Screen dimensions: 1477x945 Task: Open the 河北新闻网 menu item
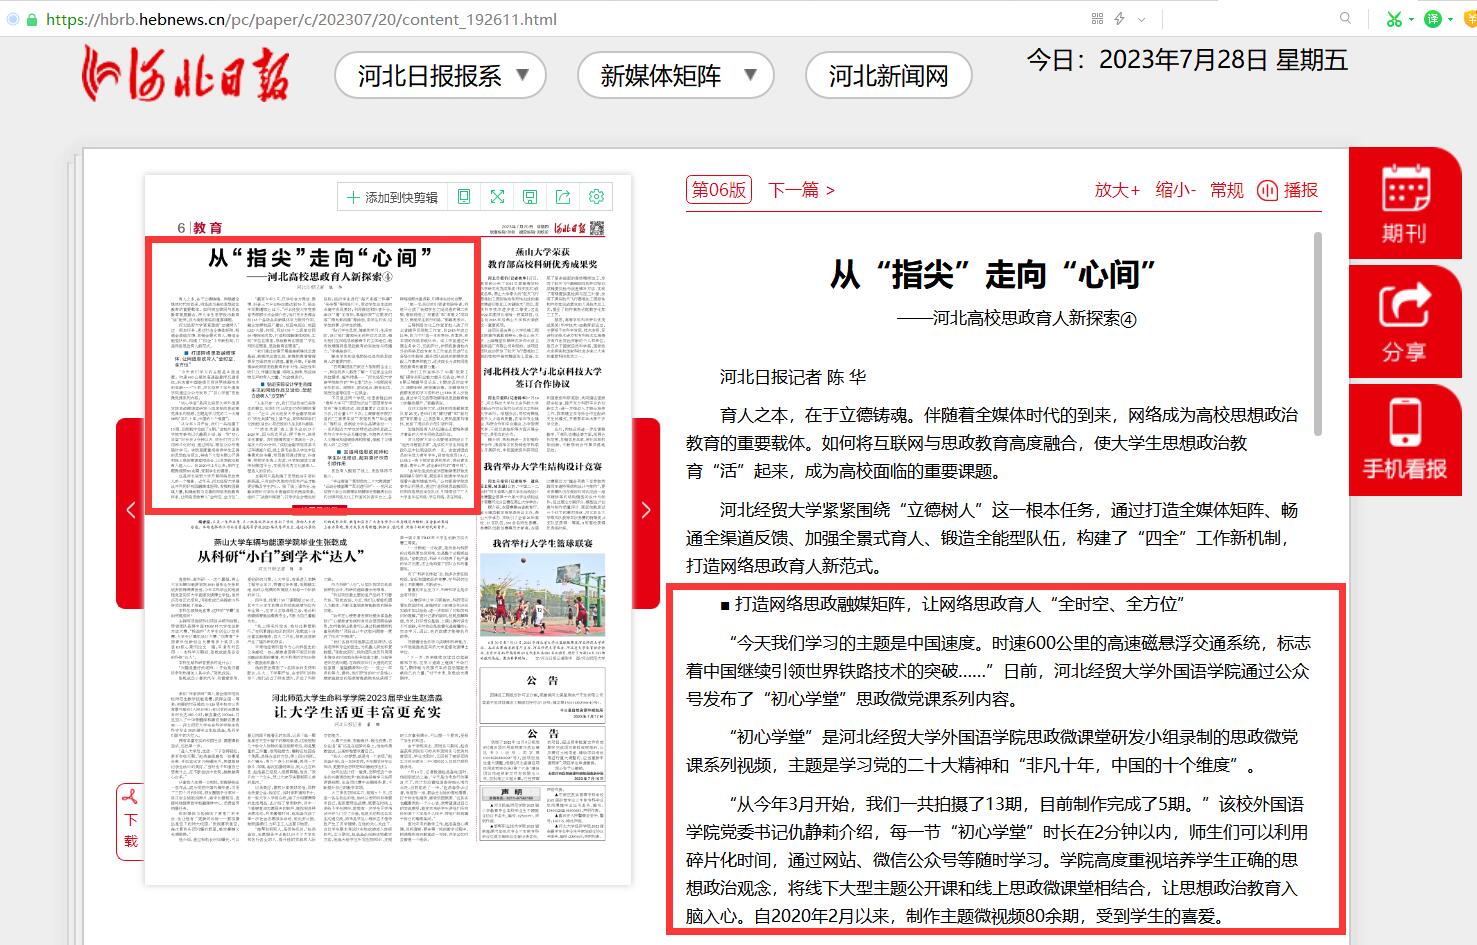[888, 76]
